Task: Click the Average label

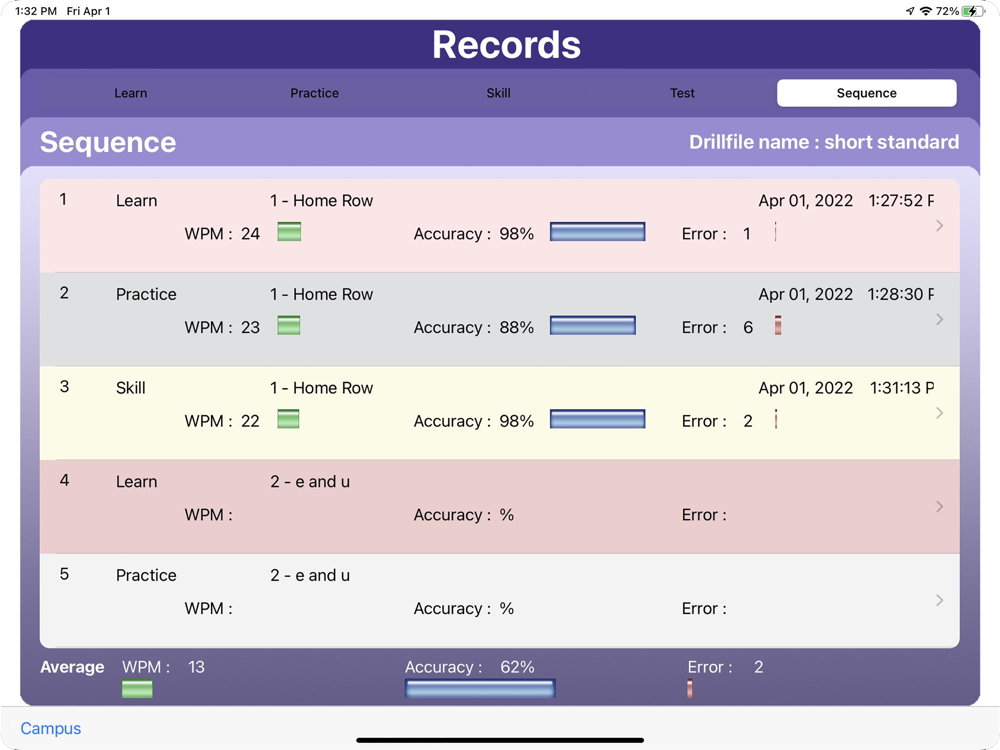Action: pos(72,667)
